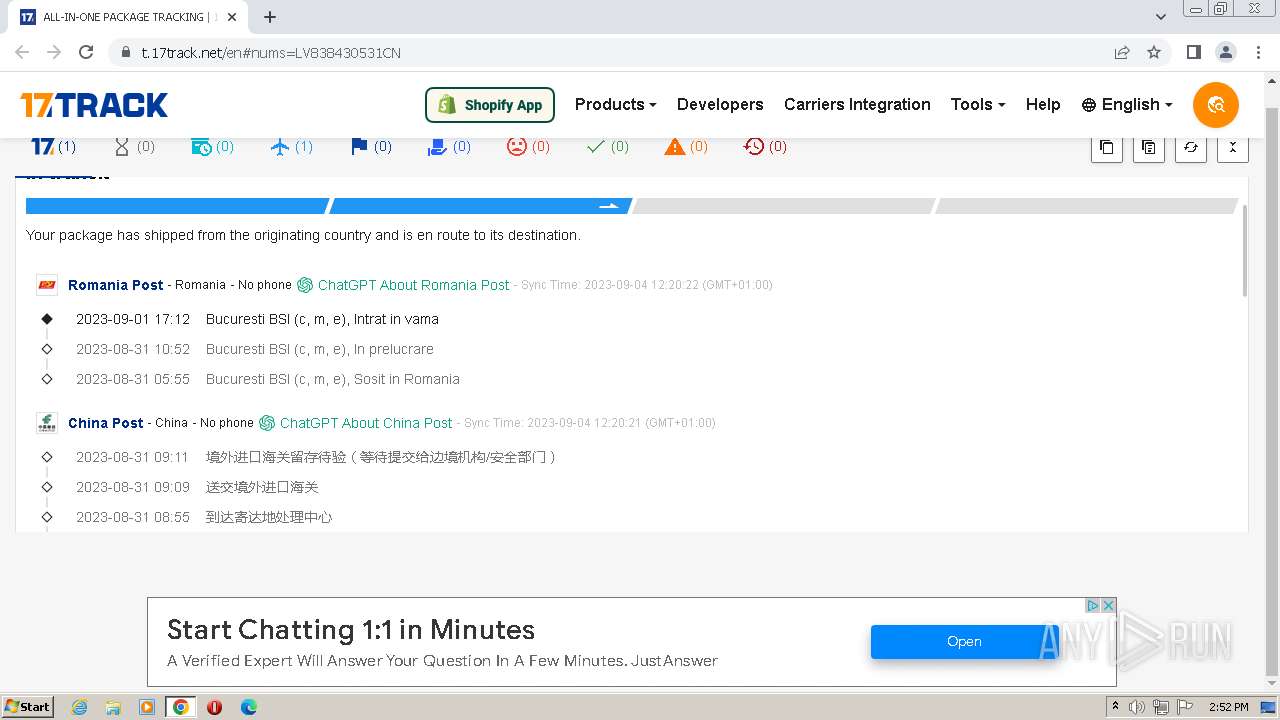Launch Internet Explorer from the taskbar
This screenshot has height=720, width=1280.
tap(79, 707)
